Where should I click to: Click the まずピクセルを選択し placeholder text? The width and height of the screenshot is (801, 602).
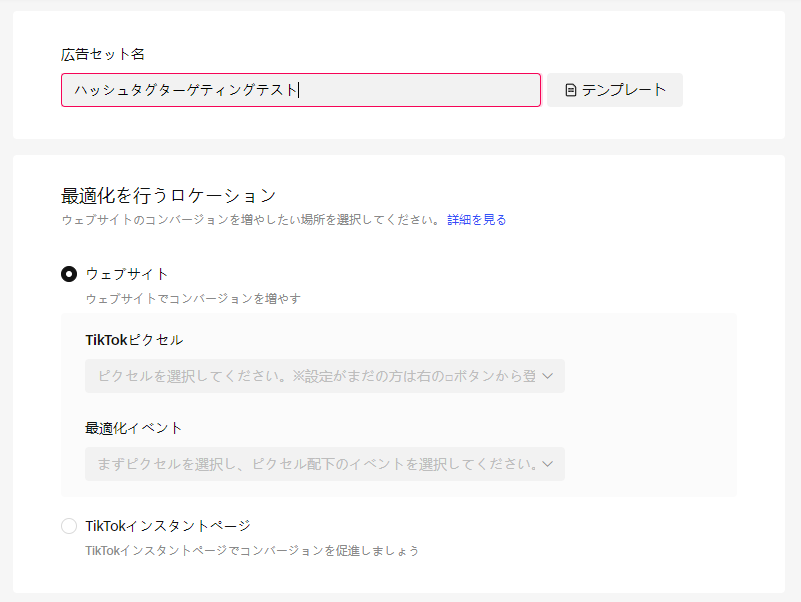315,464
